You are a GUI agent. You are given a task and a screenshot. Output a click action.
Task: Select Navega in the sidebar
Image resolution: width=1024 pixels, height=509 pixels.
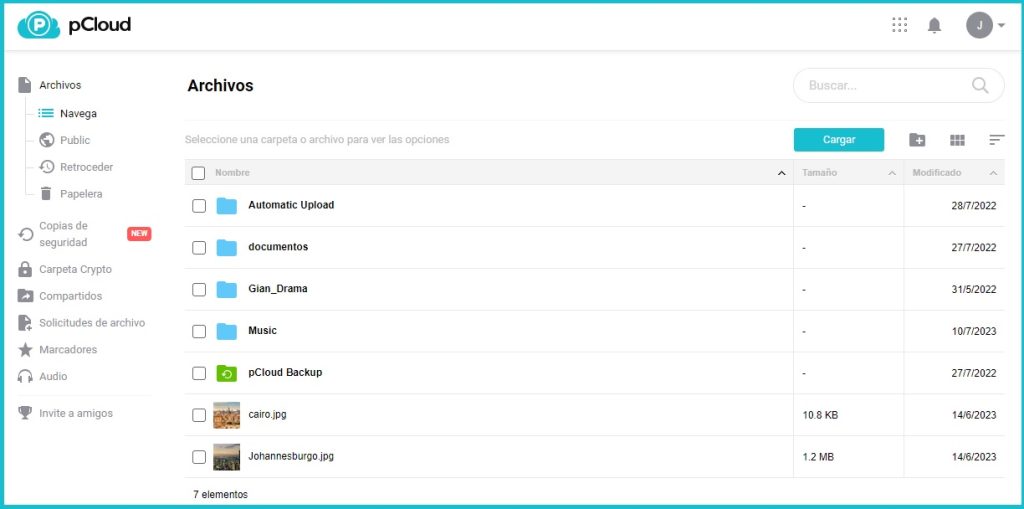78,114
